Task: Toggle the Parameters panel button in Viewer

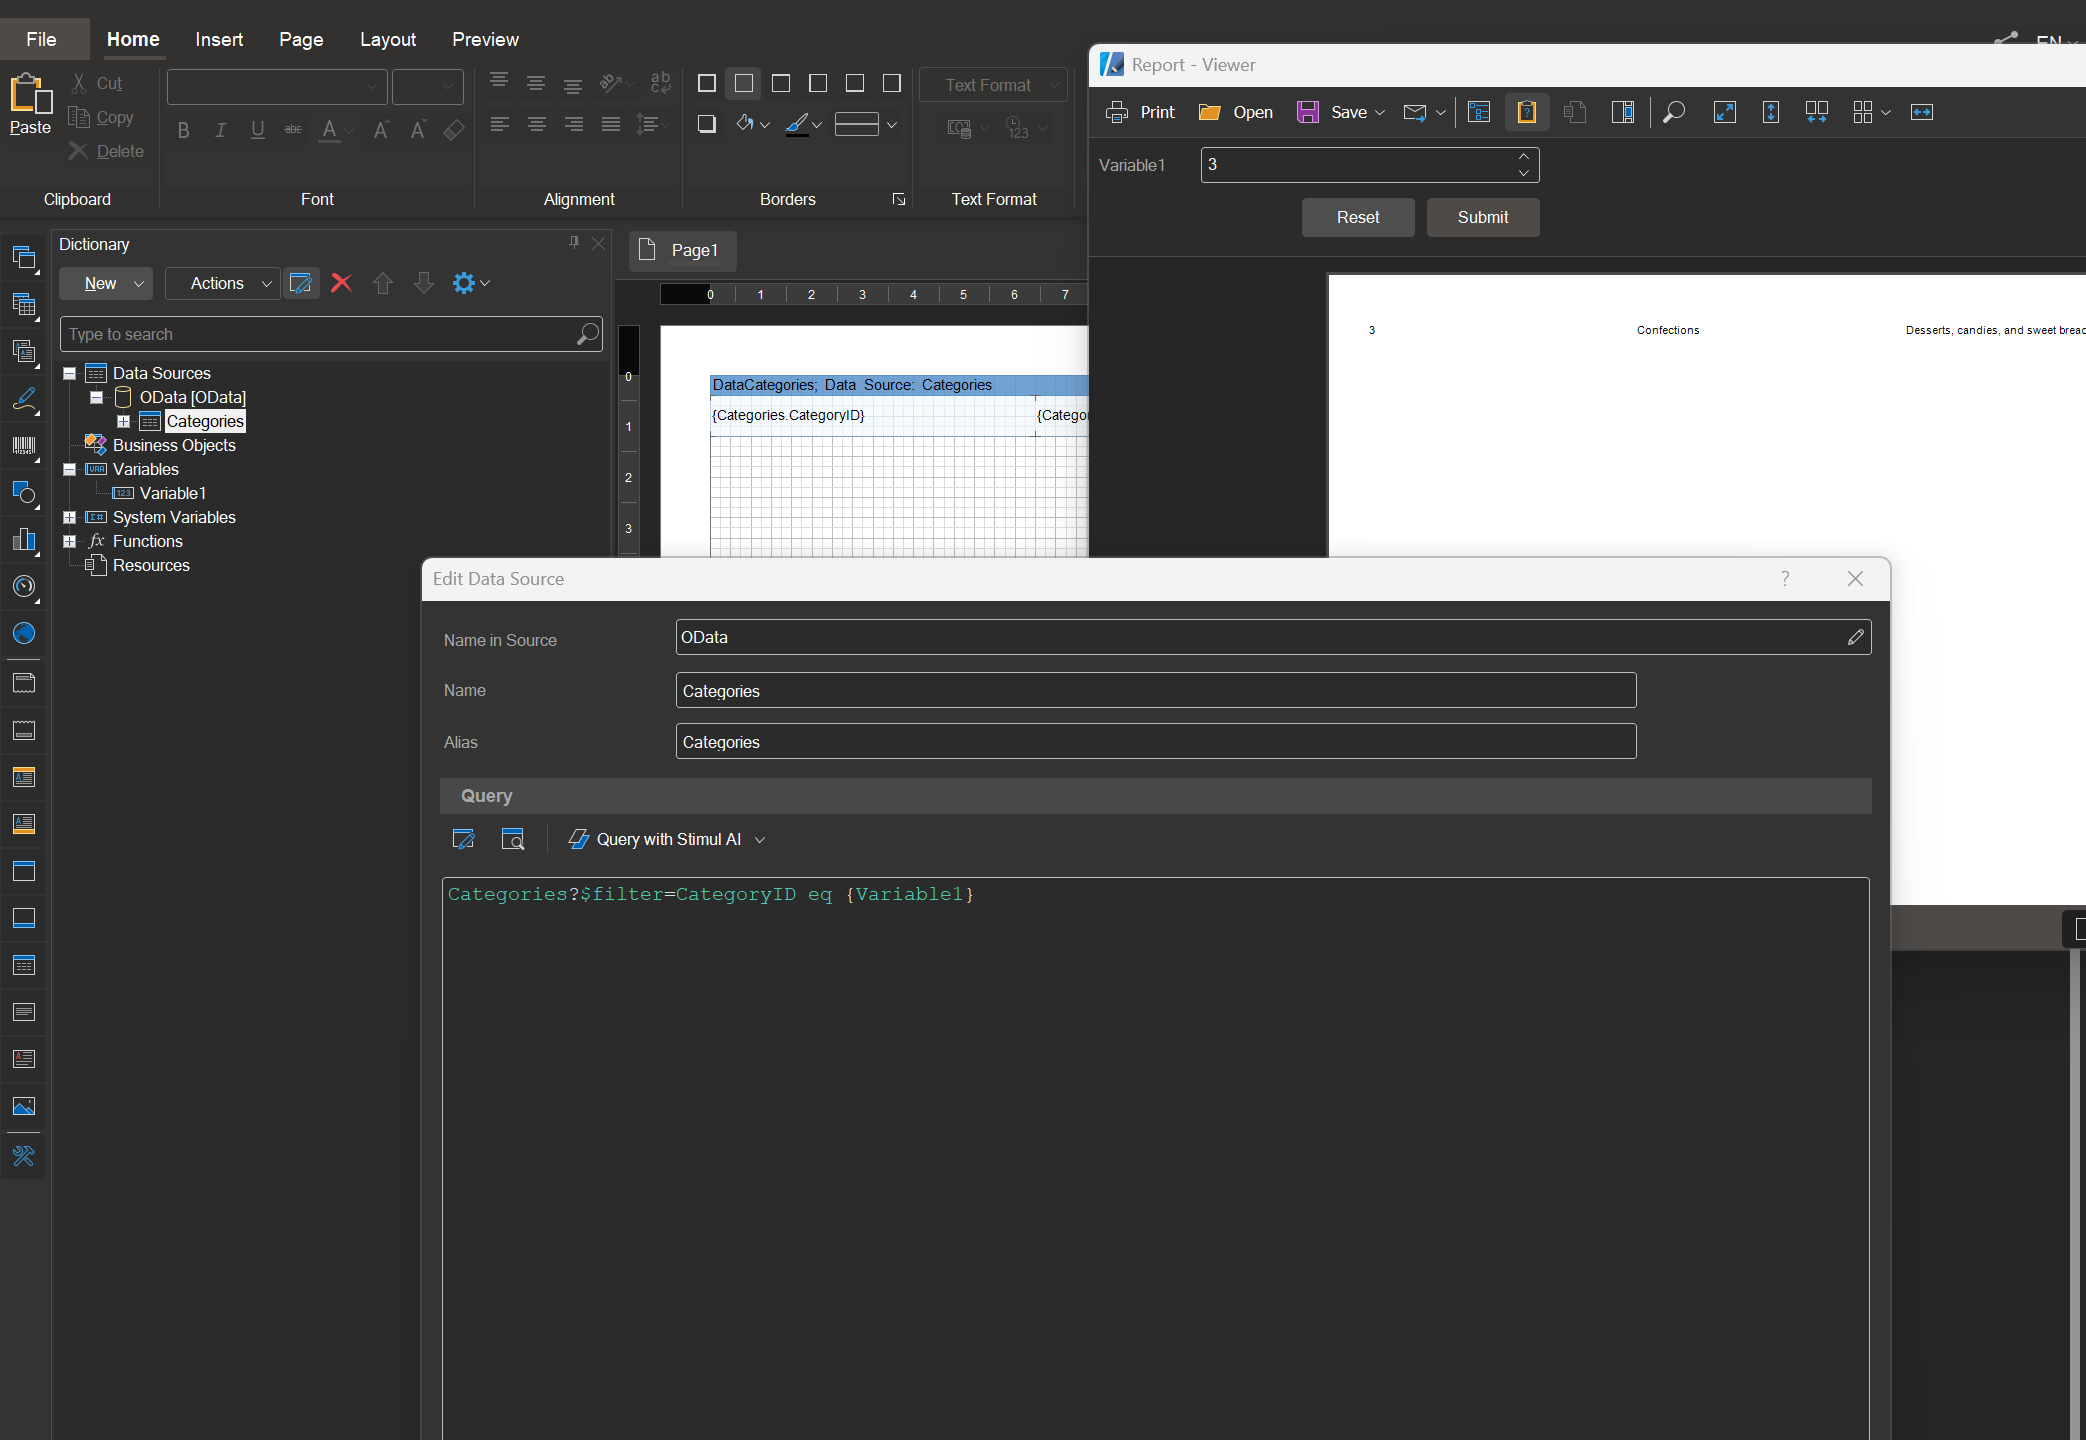Action: click(x=1527, y=112)
